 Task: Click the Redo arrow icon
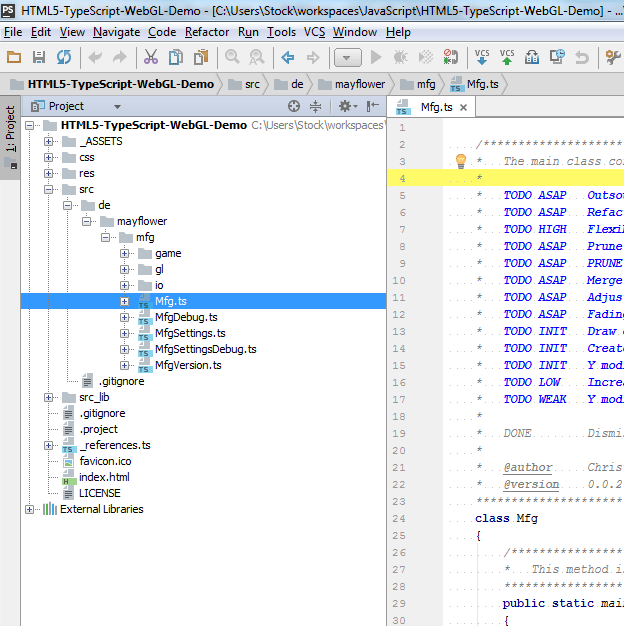120,57
